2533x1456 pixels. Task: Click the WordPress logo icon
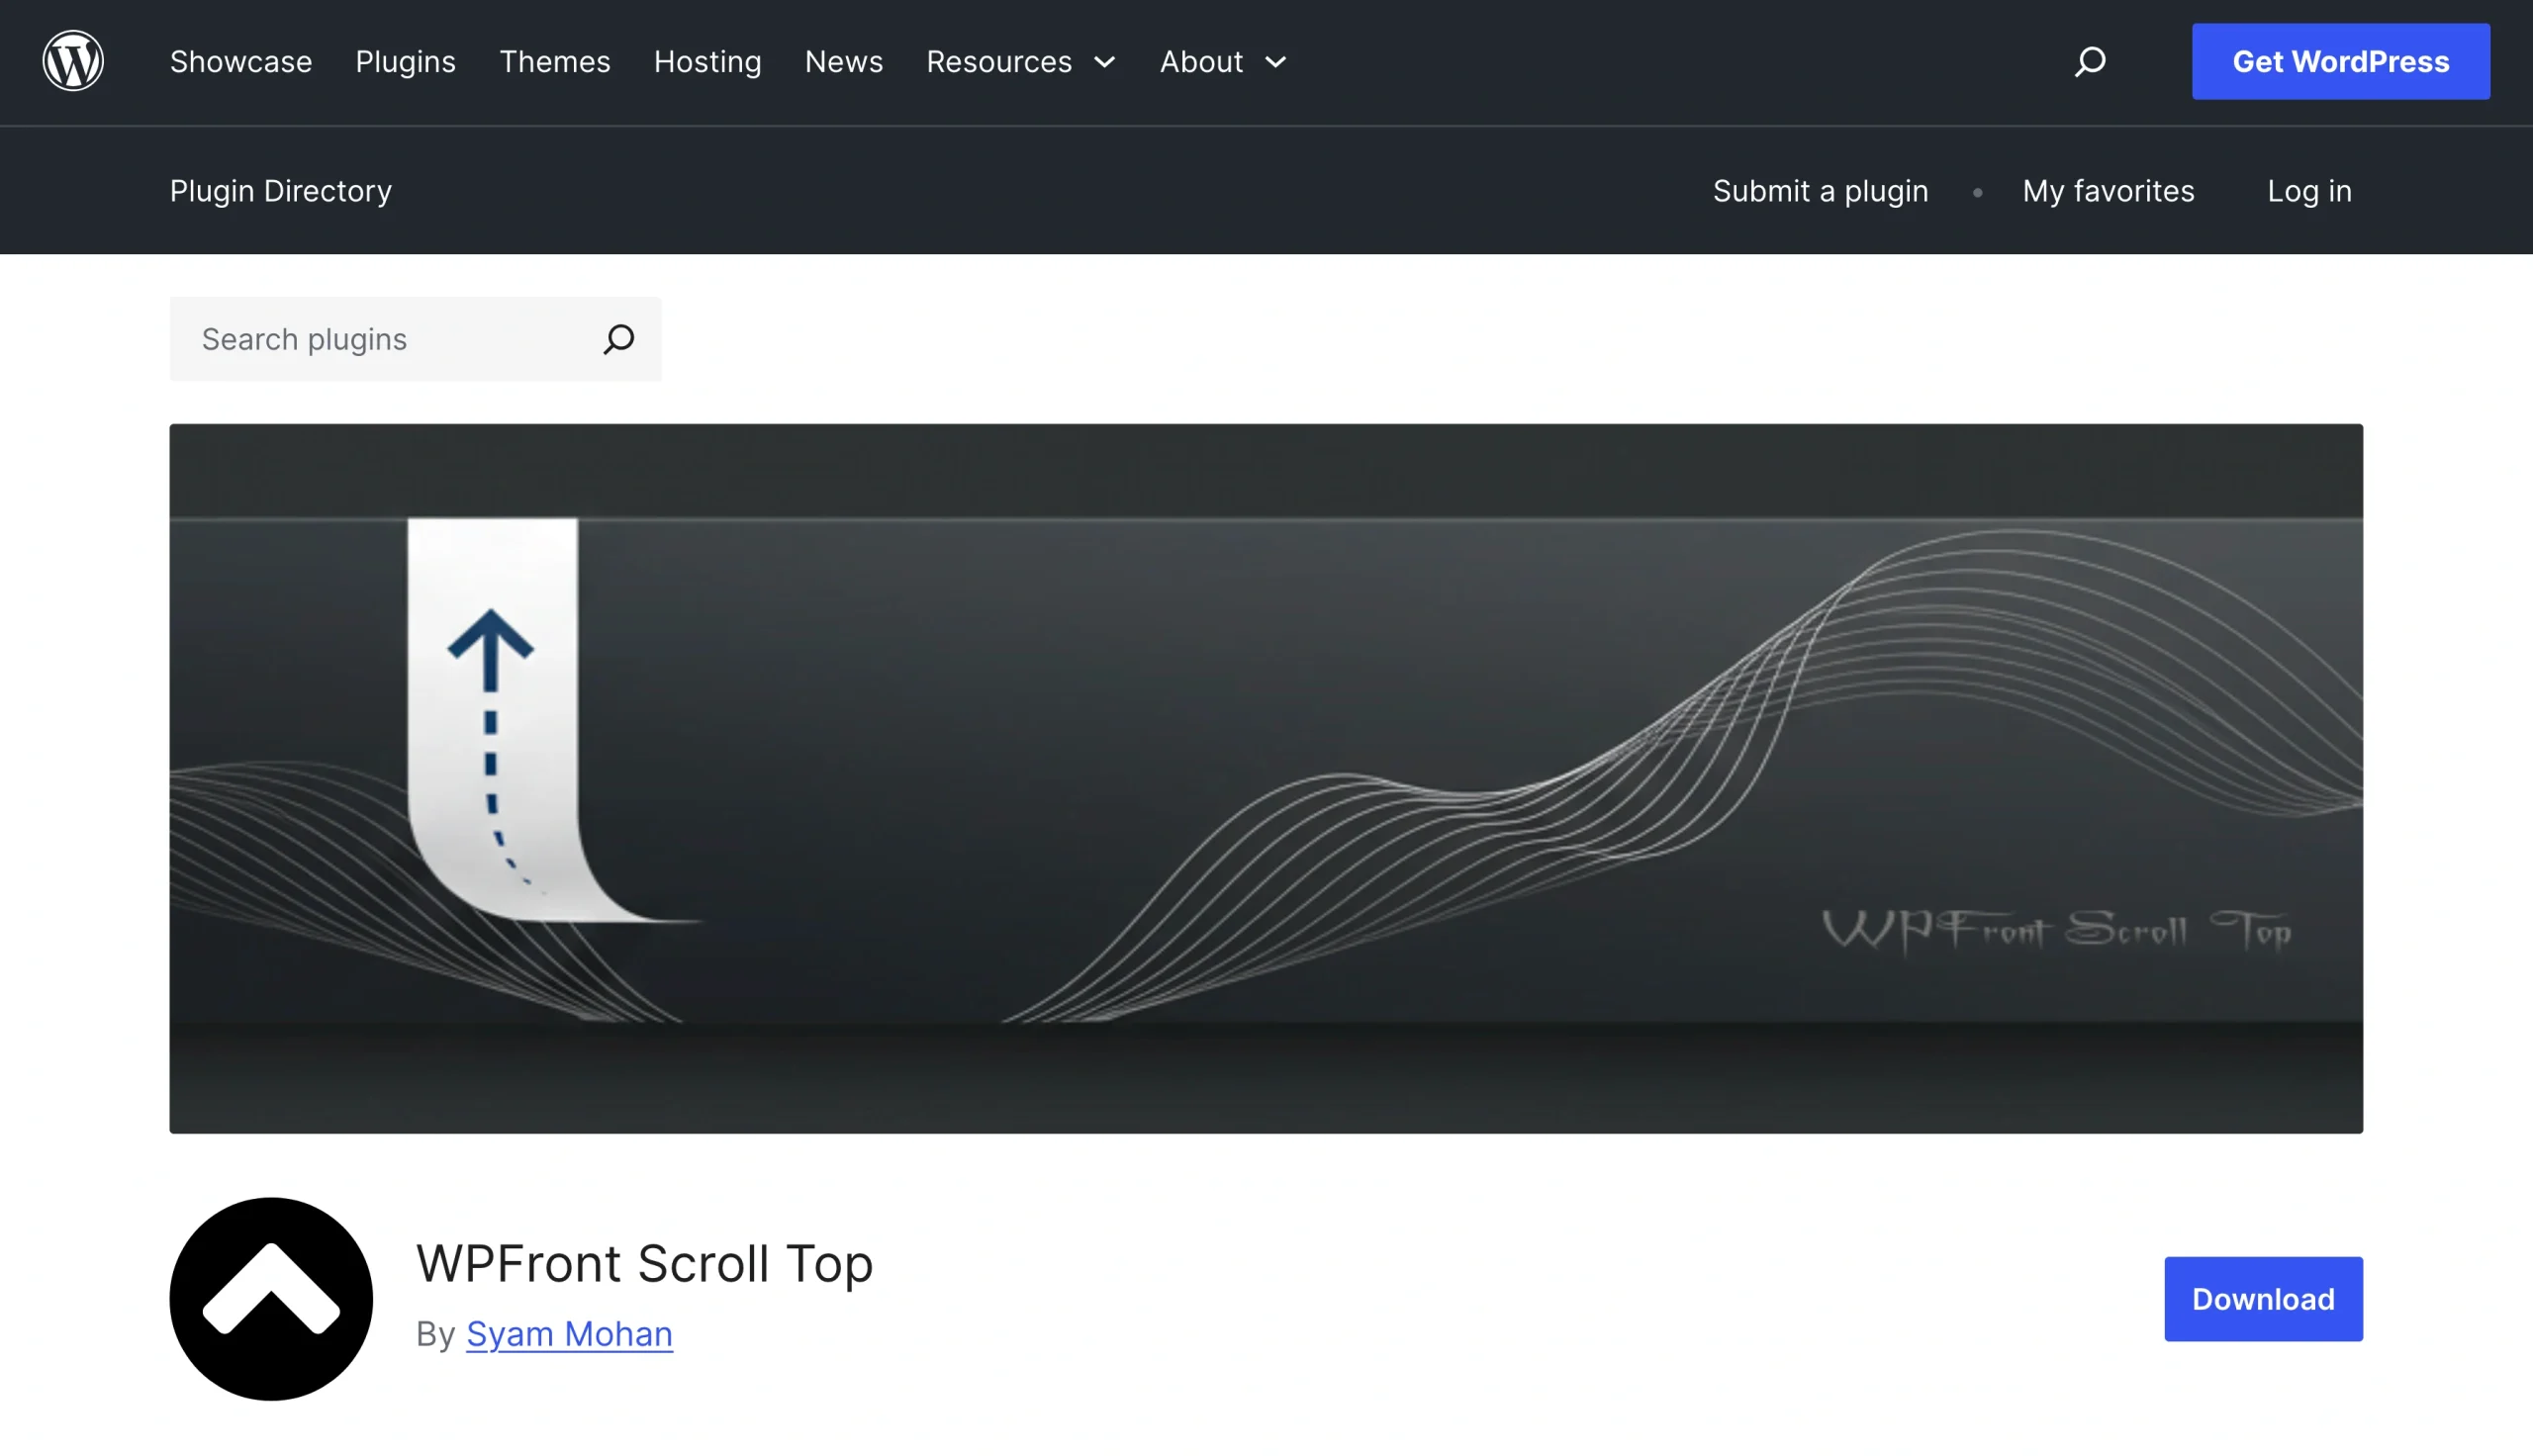coord(73,61)
